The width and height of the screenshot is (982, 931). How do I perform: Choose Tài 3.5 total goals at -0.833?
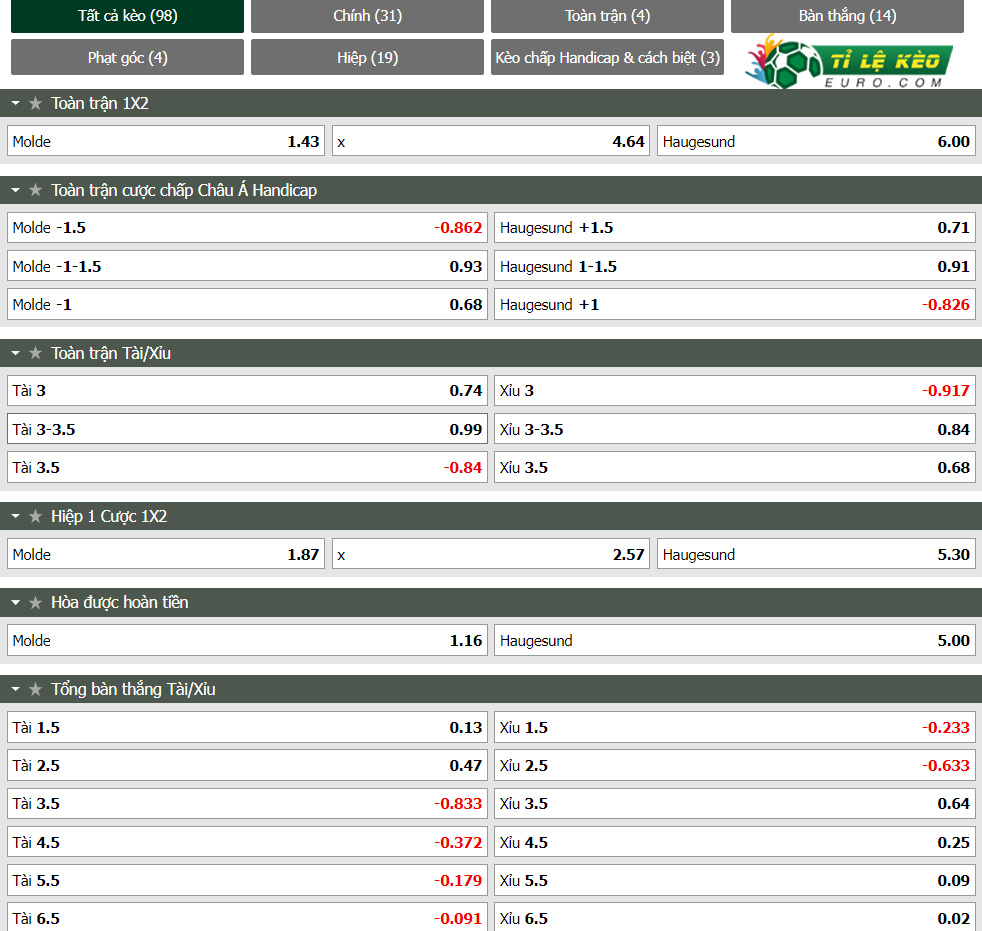coord(247,804)
